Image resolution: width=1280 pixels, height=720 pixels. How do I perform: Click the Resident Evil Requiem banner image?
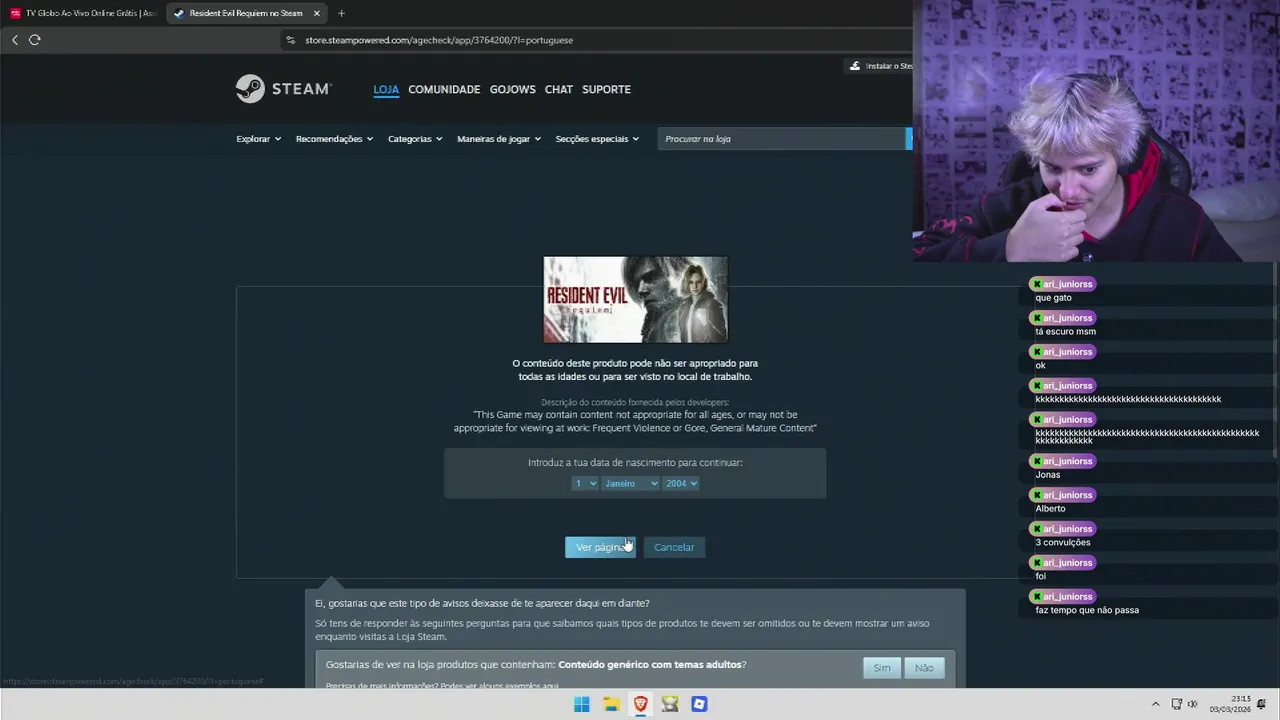pyautogui.click(x=636, y=299)
